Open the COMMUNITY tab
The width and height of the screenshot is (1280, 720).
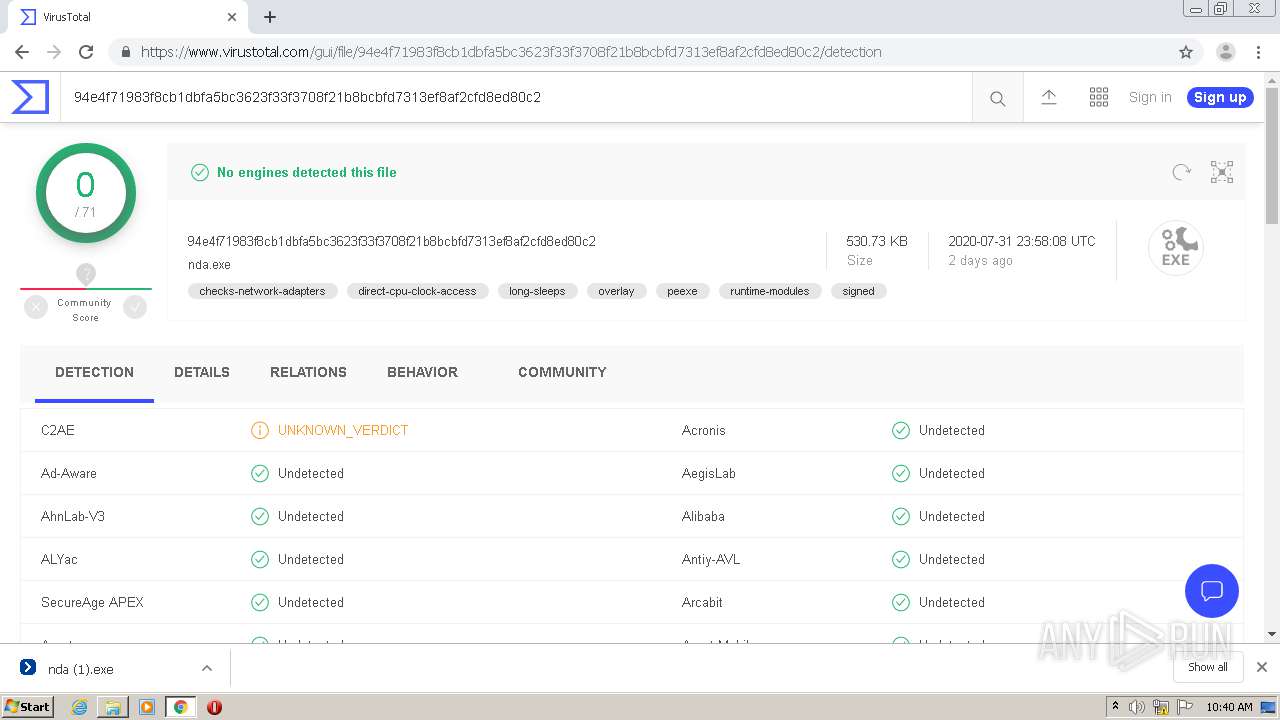[x=562, y=372]
